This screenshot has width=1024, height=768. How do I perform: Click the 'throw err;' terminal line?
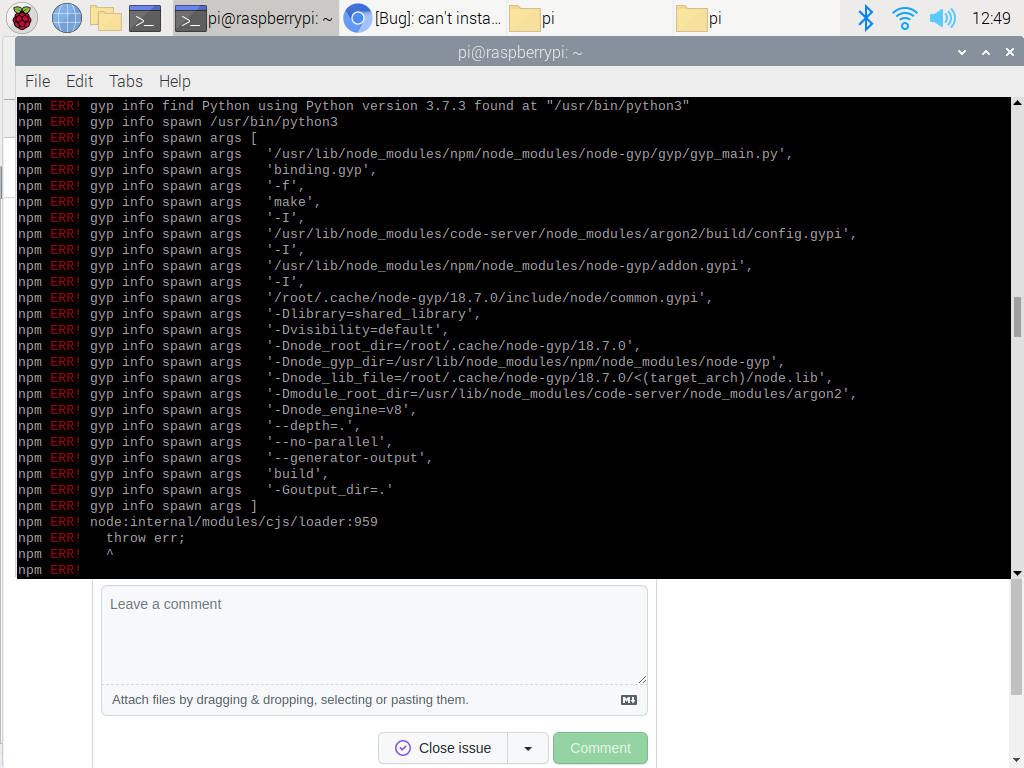click(x=146, y=537)
